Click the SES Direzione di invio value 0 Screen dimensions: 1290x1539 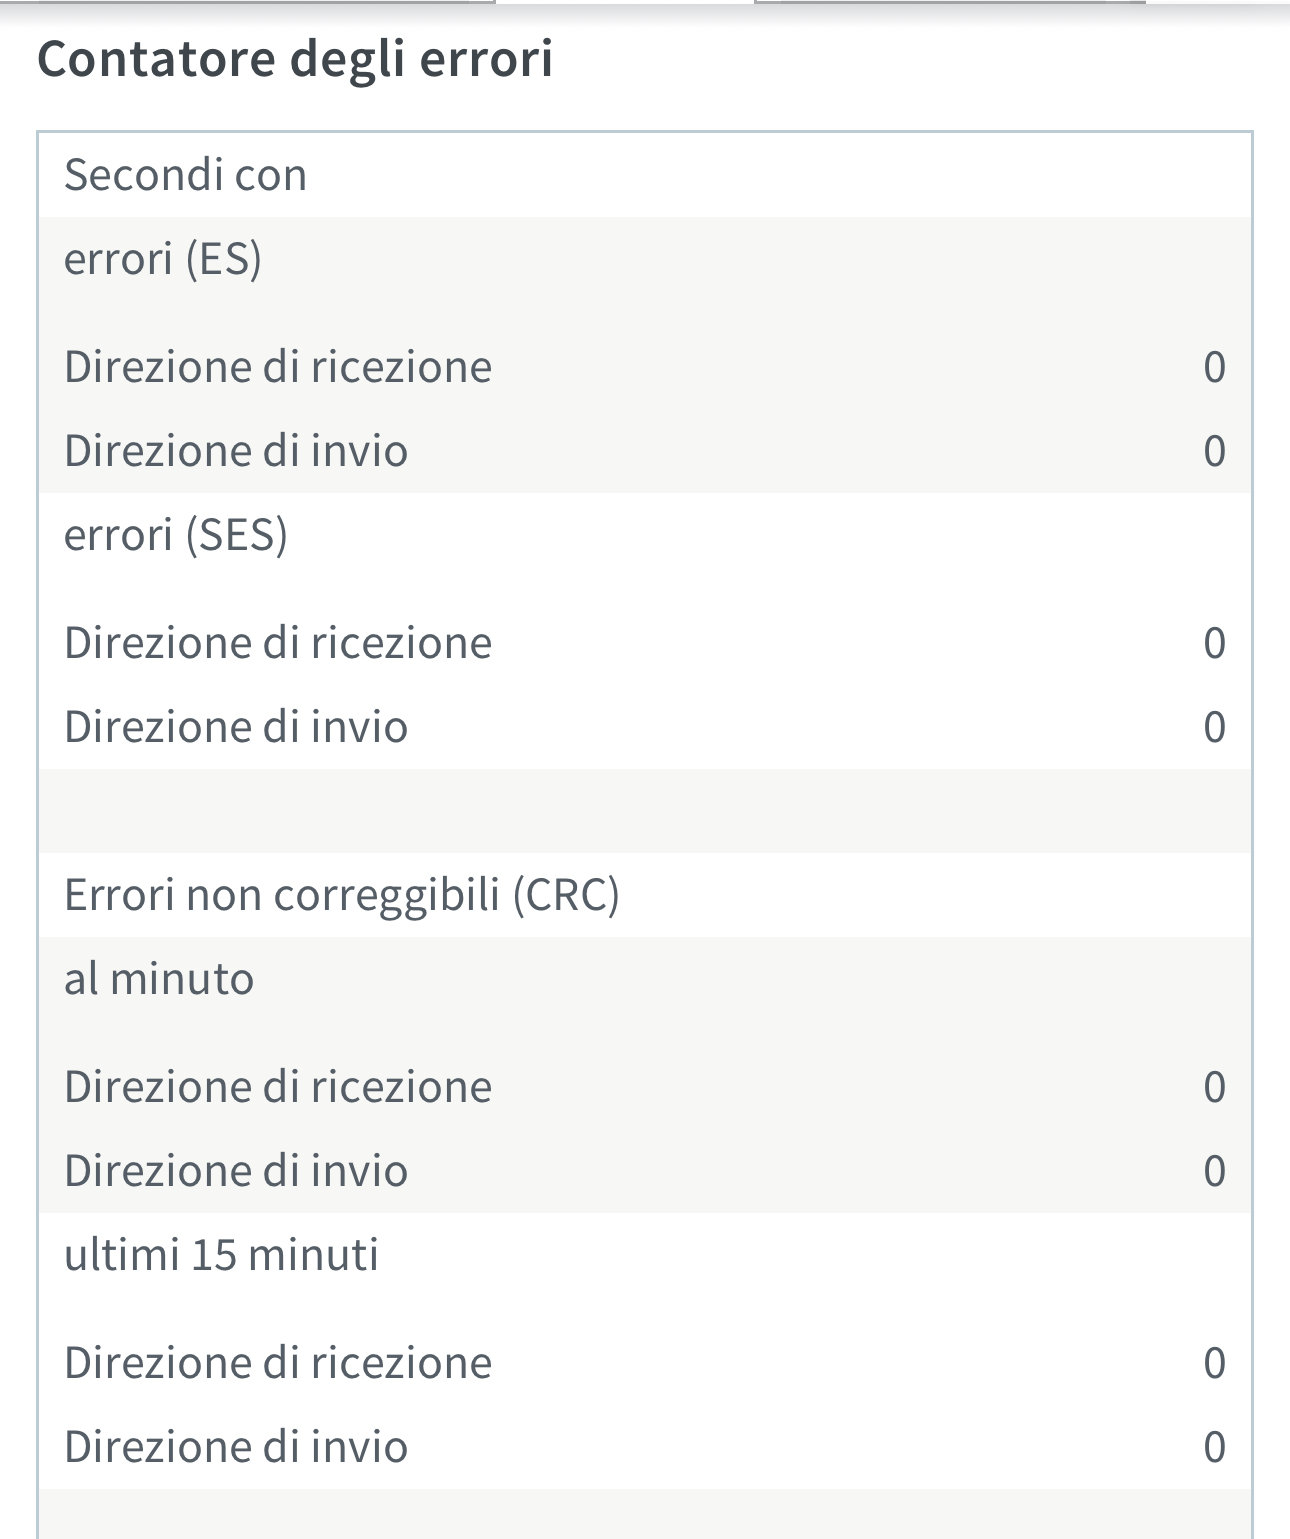click(x=1214, y=727)
